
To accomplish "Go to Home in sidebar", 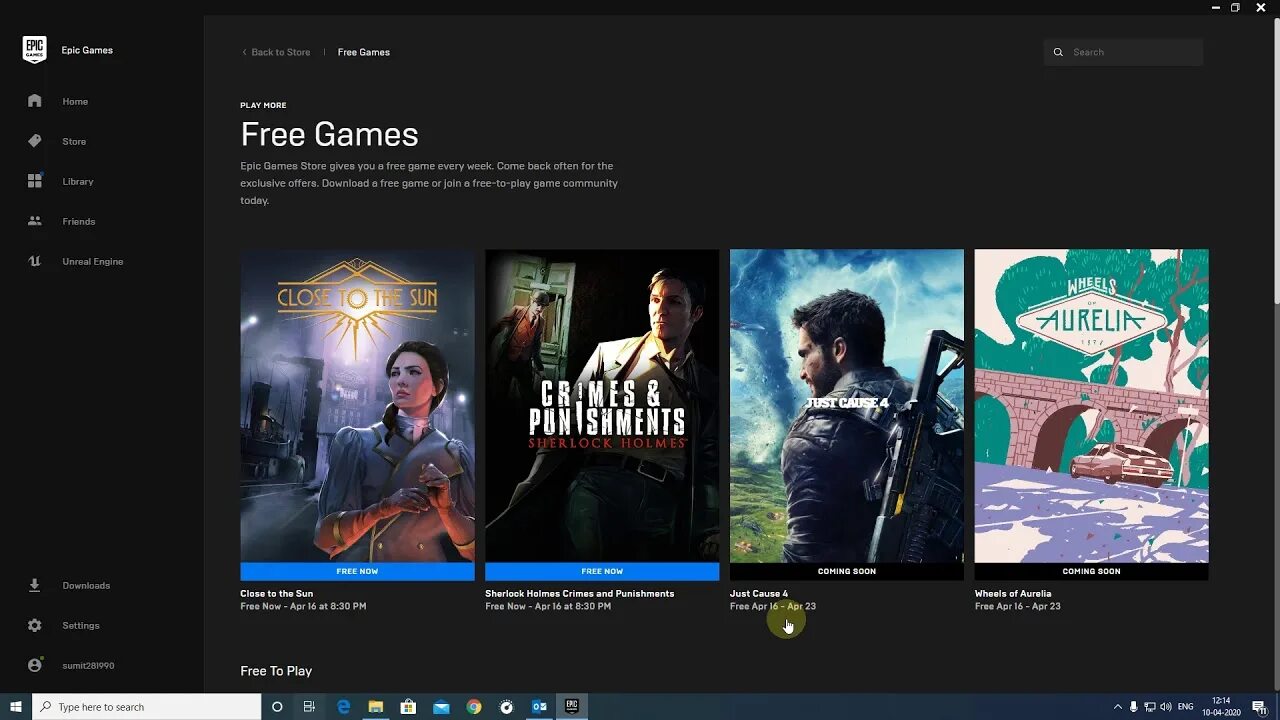I will (x=75, y=101).
